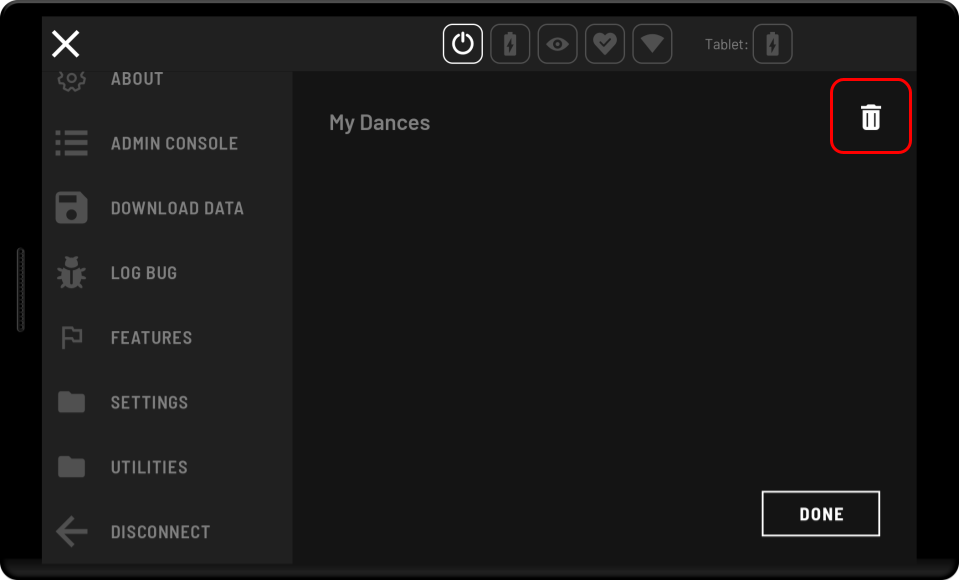Click the robot battery charging icon

click(510, 44)
